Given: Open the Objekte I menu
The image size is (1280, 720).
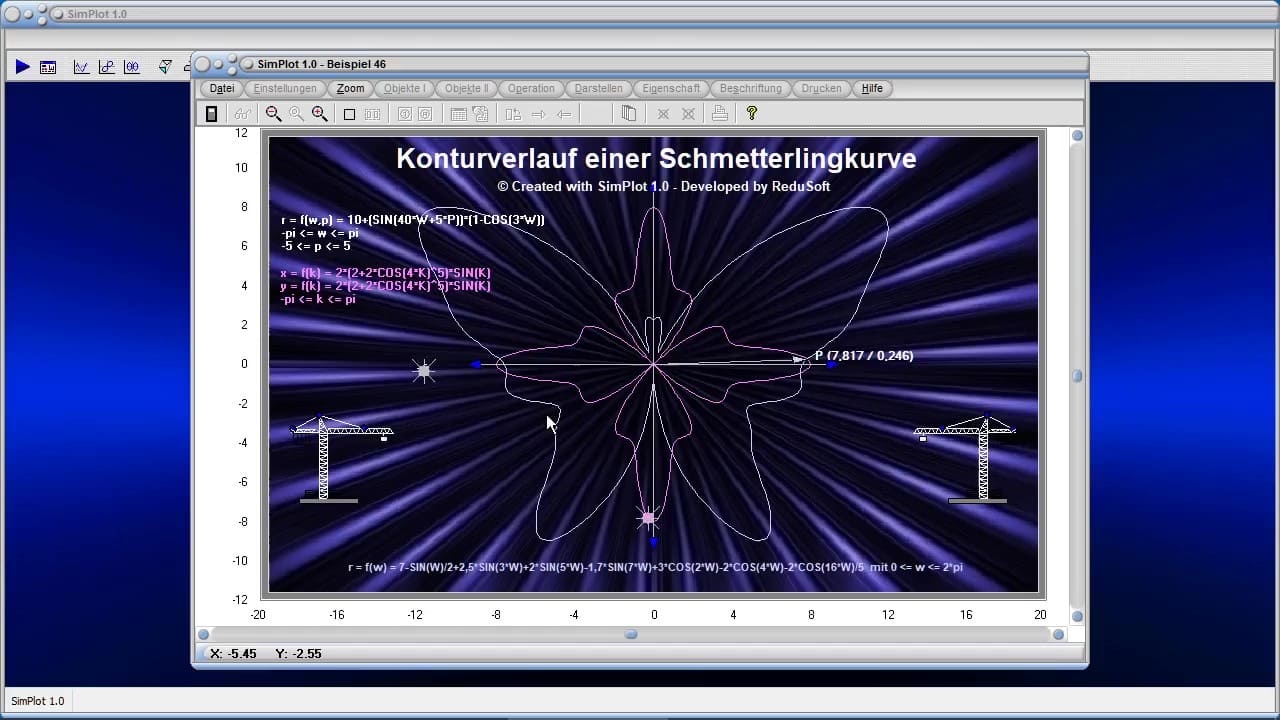Looking at the screenshot, I should click(x=404, y=88).
